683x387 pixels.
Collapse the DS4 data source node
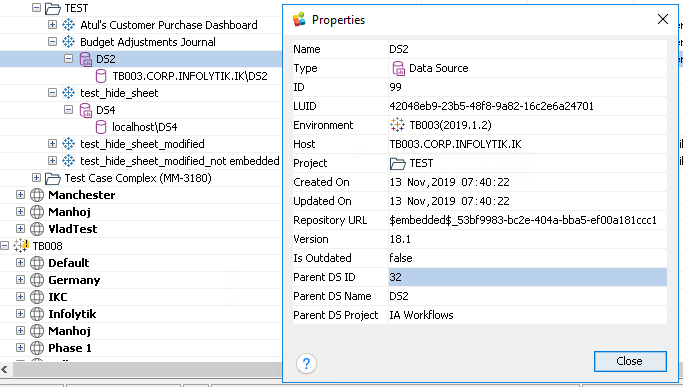coord(68,109)
